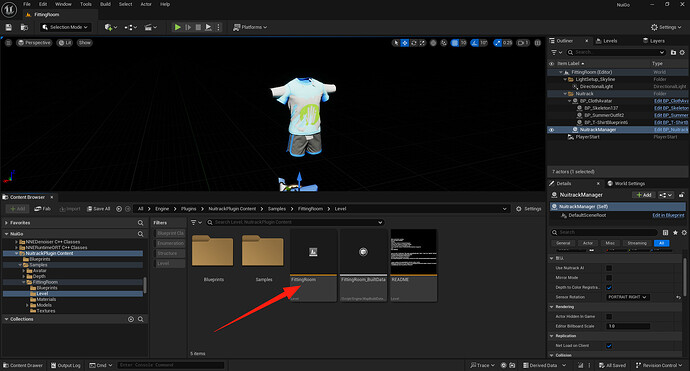The height and width of the screenshot is (371, 690).
Task: Toggle visibility eye for NuitrackManager
Action: click(x=551, y=130)
